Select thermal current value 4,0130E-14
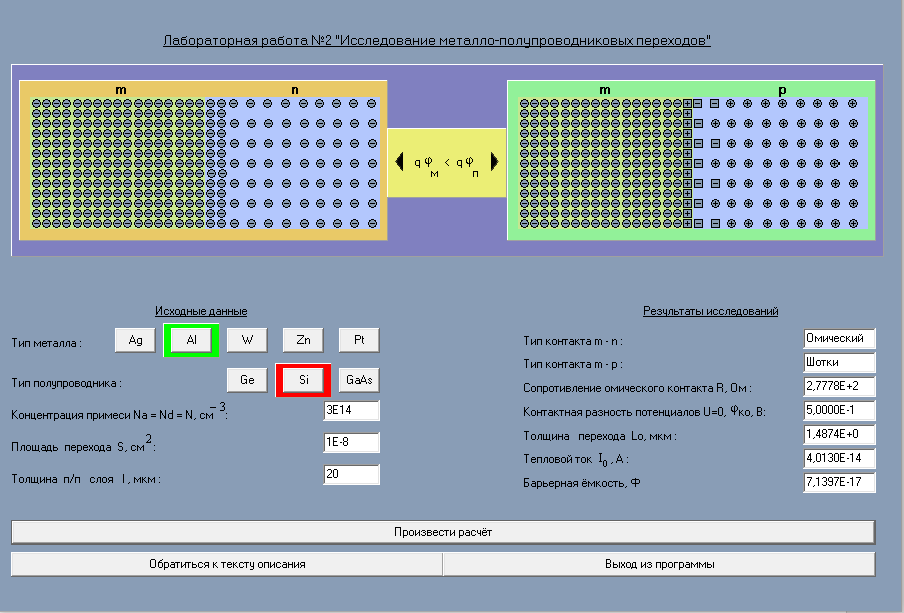The width and height of the screenshot is (904, 613). (839, 458)
